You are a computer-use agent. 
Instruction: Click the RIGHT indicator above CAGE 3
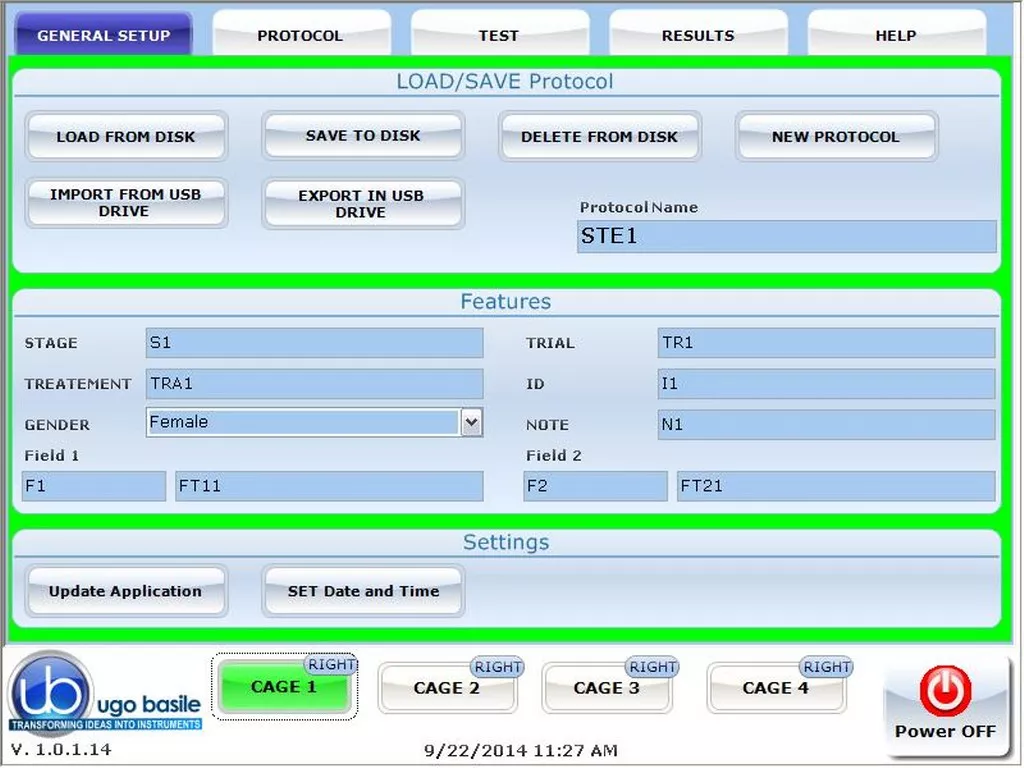[x=652, y=667]
